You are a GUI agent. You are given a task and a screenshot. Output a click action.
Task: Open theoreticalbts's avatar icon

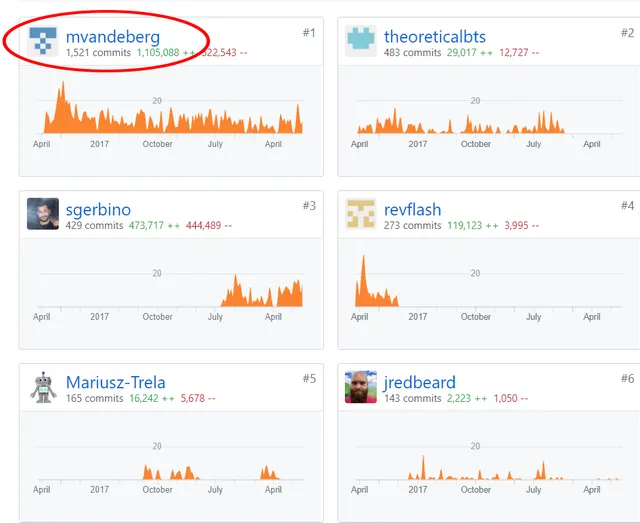[361, 41]
